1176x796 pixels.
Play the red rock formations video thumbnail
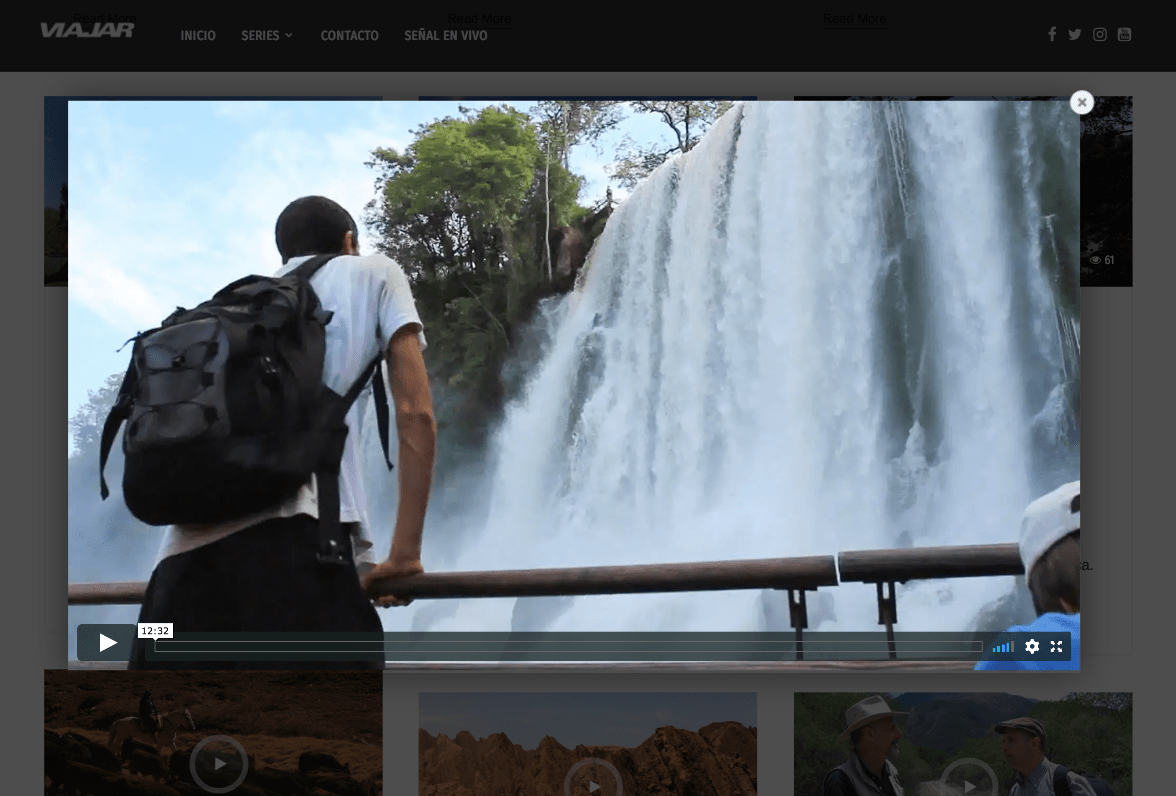point(592,778)
